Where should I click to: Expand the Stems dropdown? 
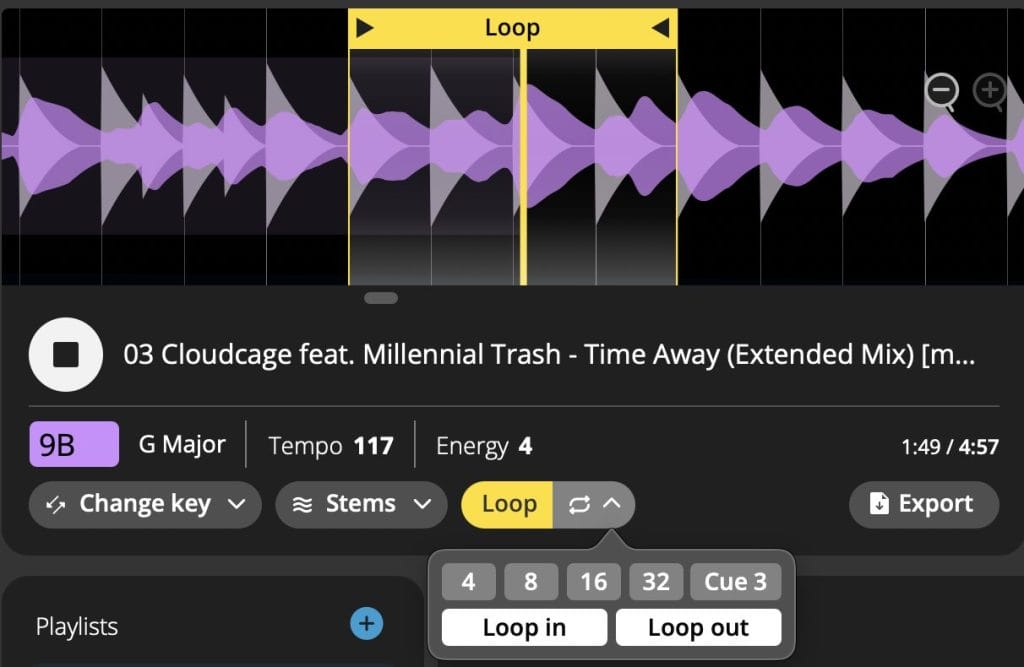coord(360,504)
